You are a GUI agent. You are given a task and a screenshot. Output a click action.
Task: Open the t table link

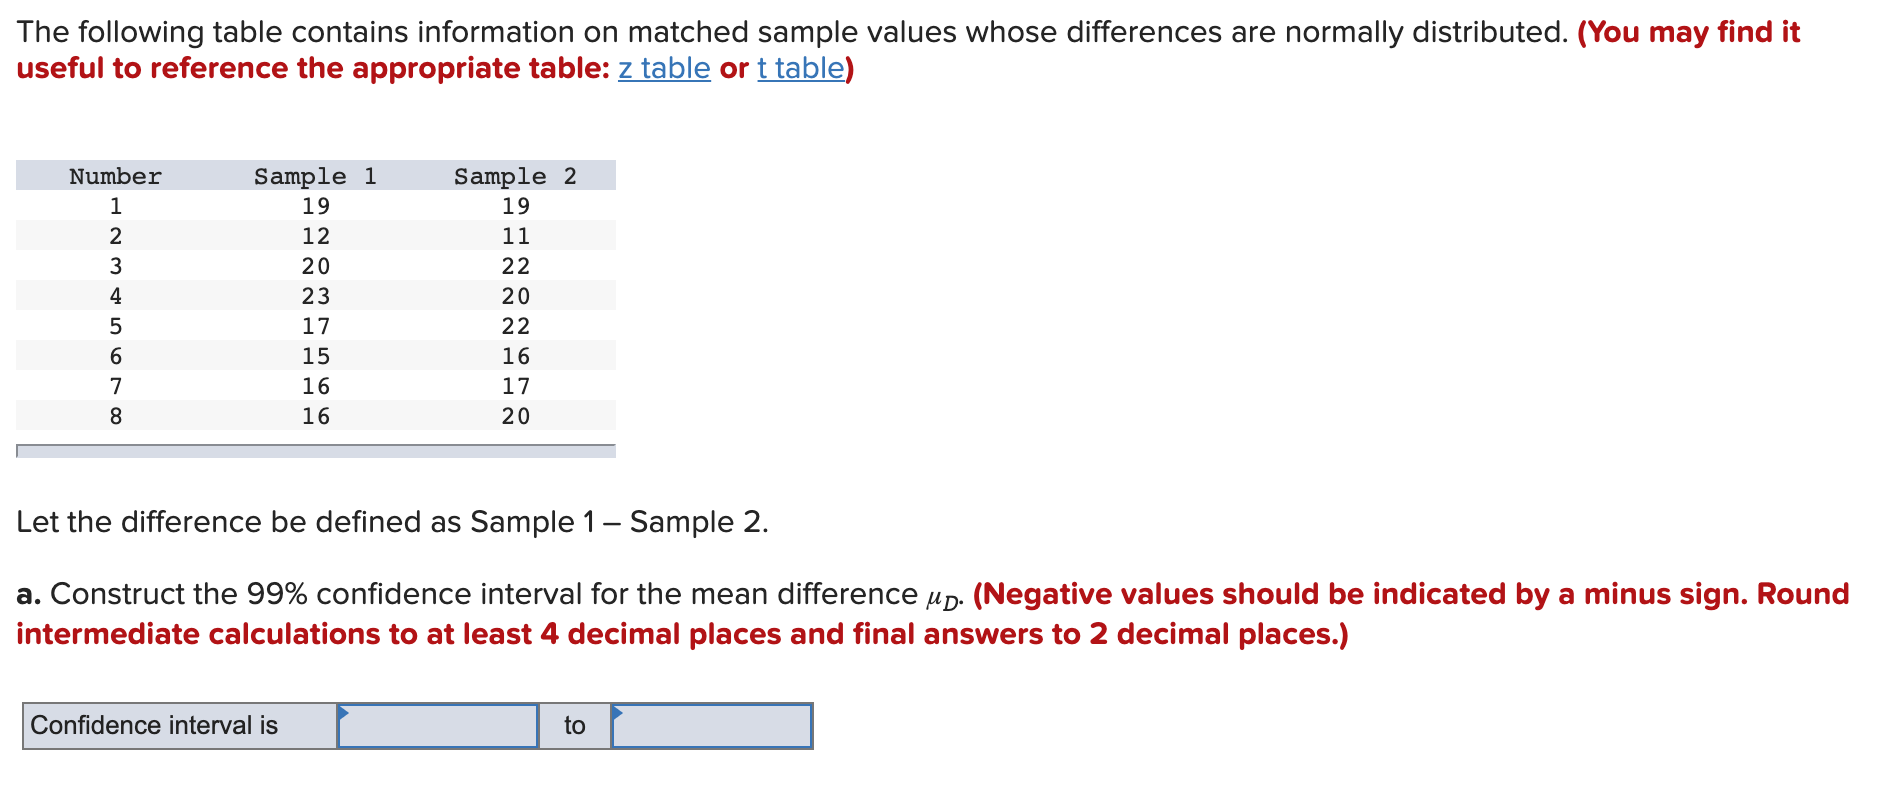tap(801, 68)
